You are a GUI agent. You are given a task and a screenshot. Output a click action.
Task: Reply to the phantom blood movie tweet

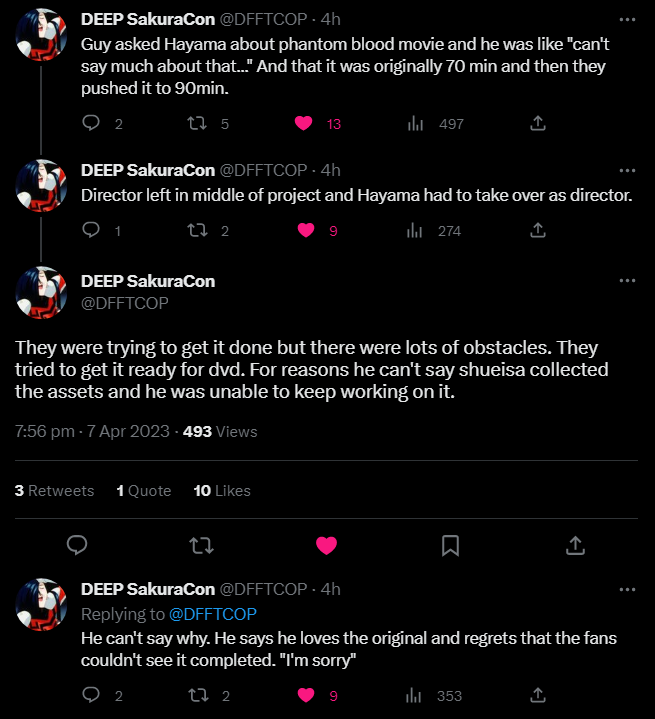[91, 124]
